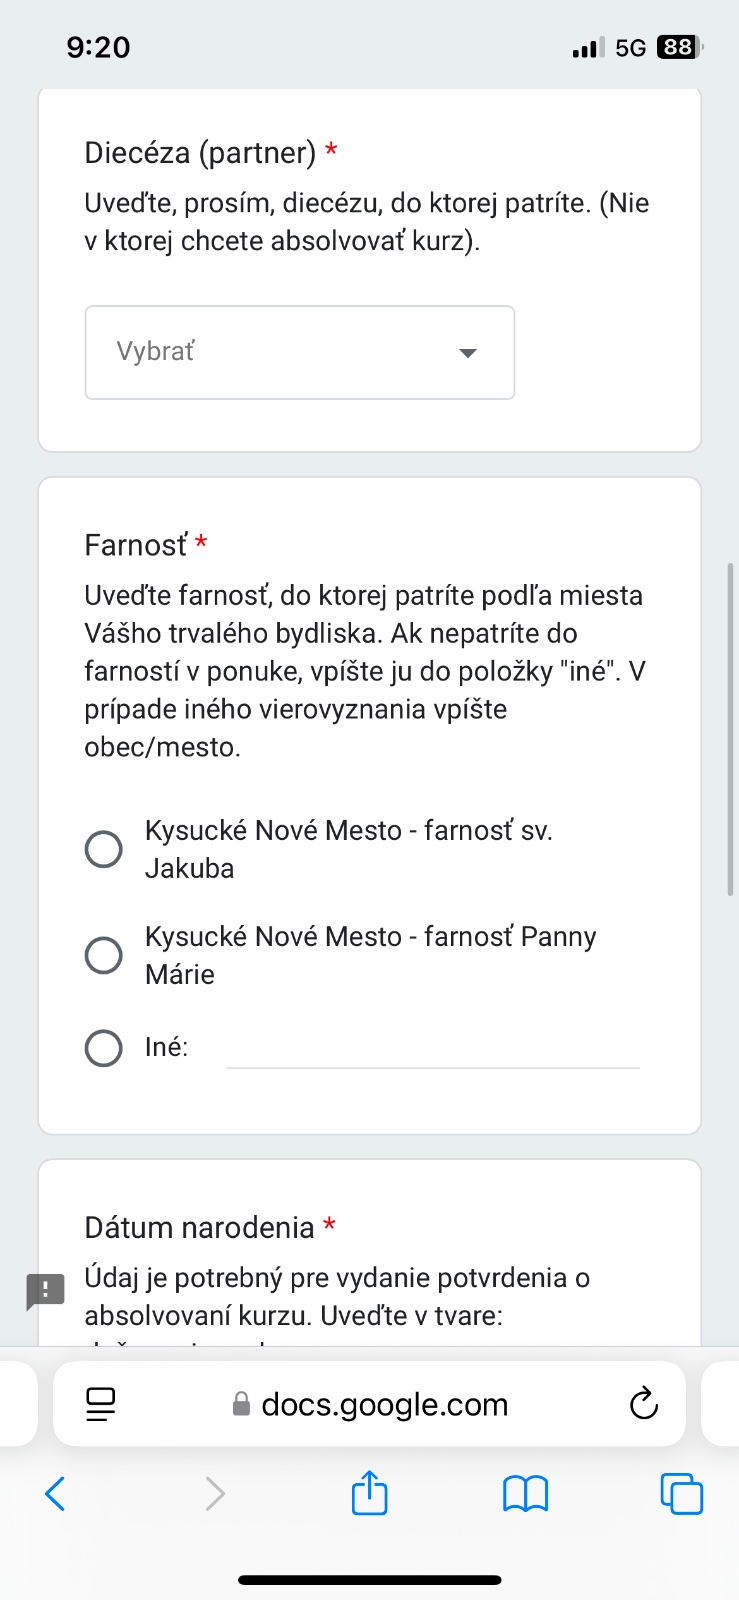Screen dimensions: 739x1600
Task: Tap the dropdown arrow beside Vybrať
Action: click(x=467, y=353)
